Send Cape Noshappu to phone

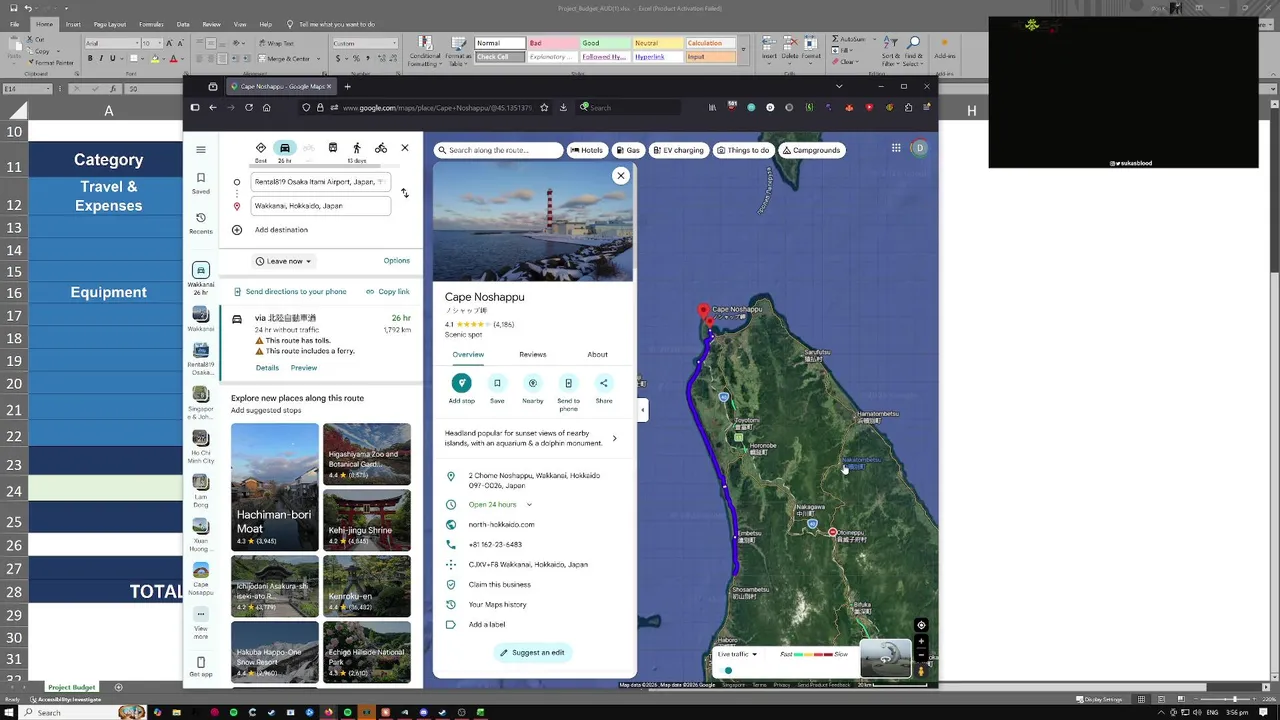tap(568, 383)
